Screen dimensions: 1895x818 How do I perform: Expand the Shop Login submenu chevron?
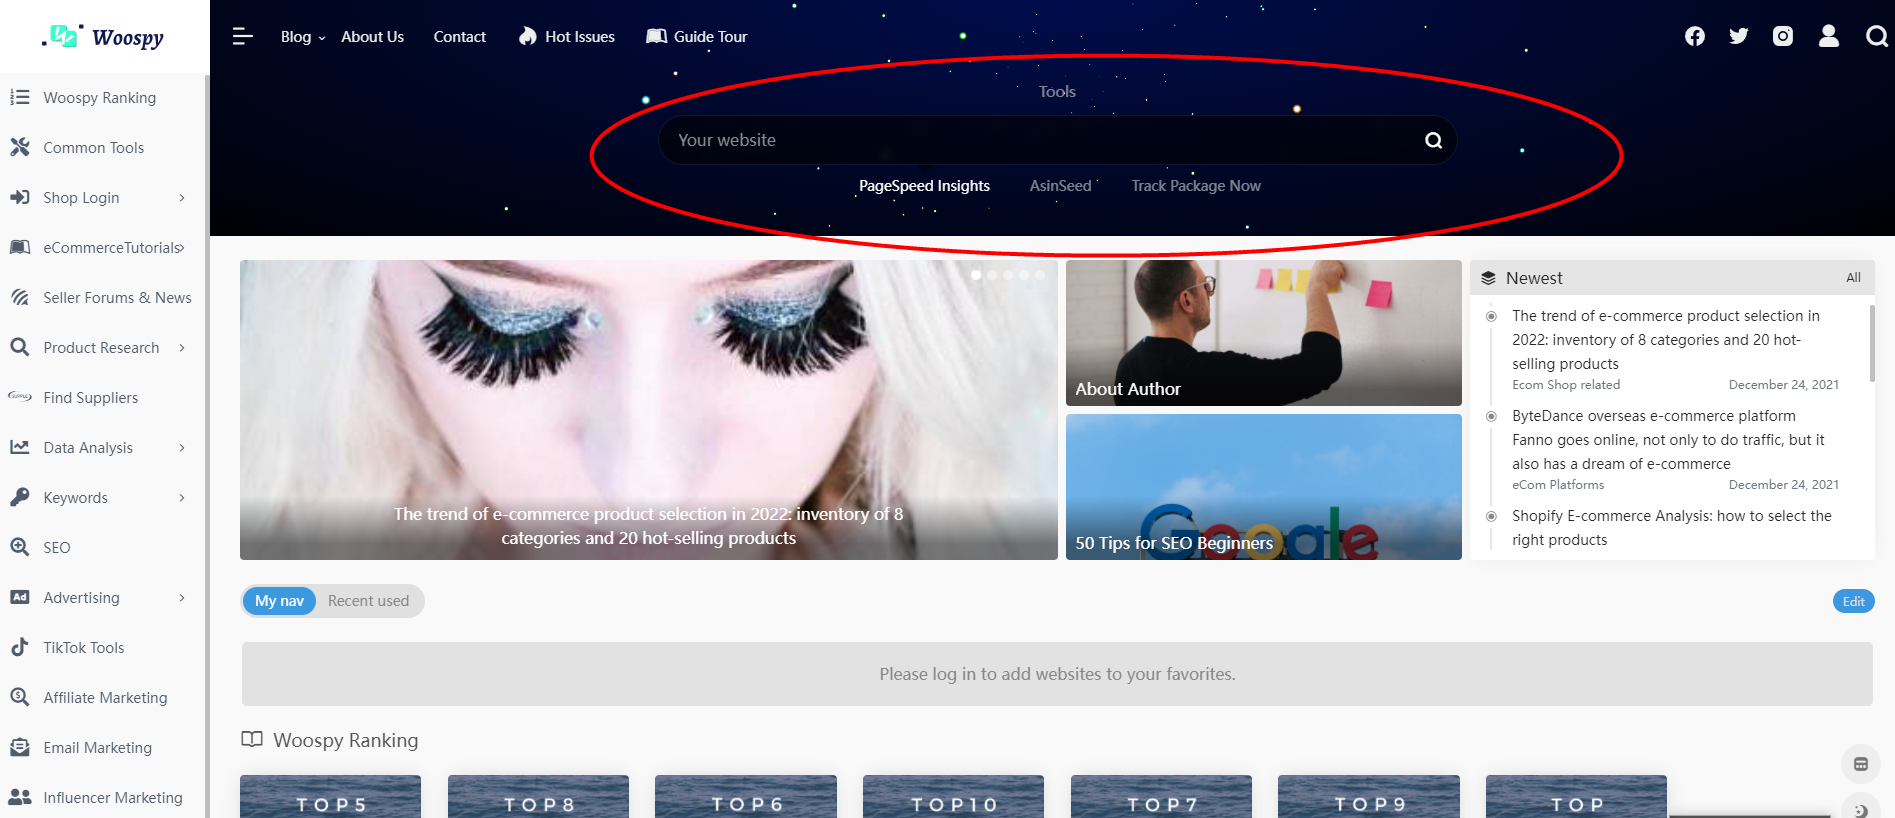coord(181,198)
